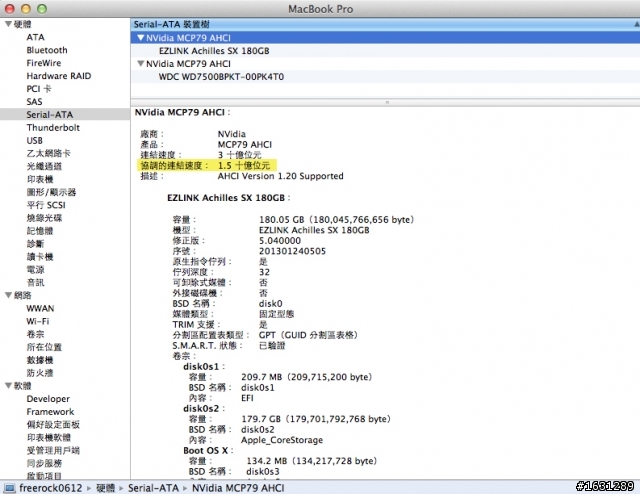640x494 pixels.
Task: Open Thunderbolt hardware info
Action: (53, 128)
